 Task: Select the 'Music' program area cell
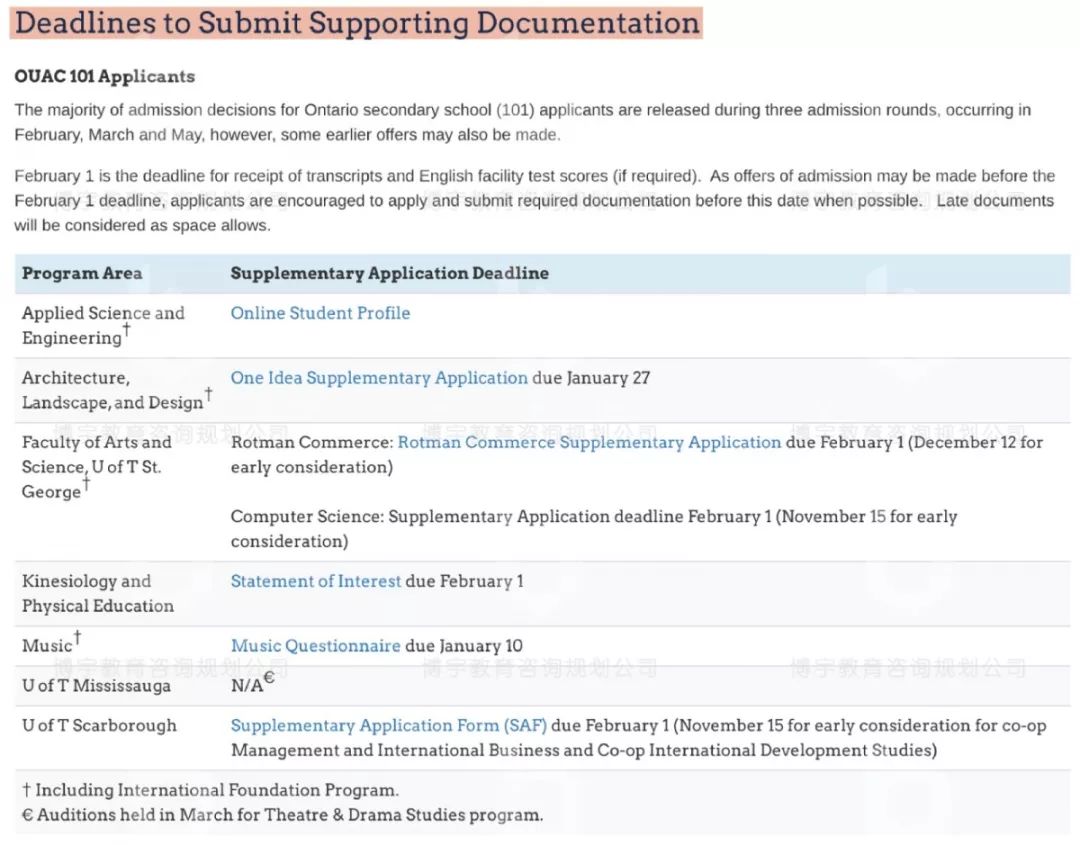pos(52,645)
